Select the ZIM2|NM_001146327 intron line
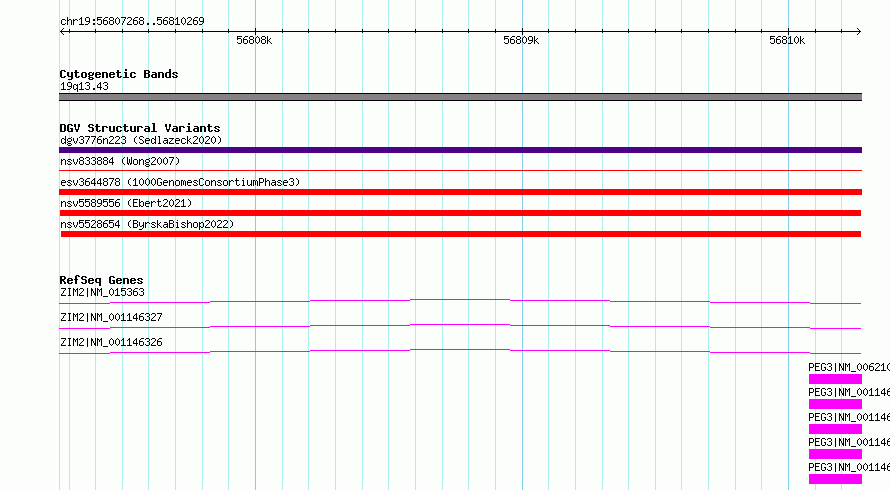This screenshot has height=490, width=890. 460,326
